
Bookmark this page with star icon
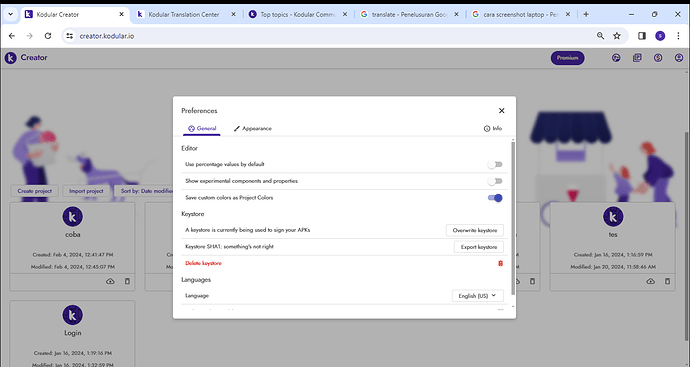617,36
